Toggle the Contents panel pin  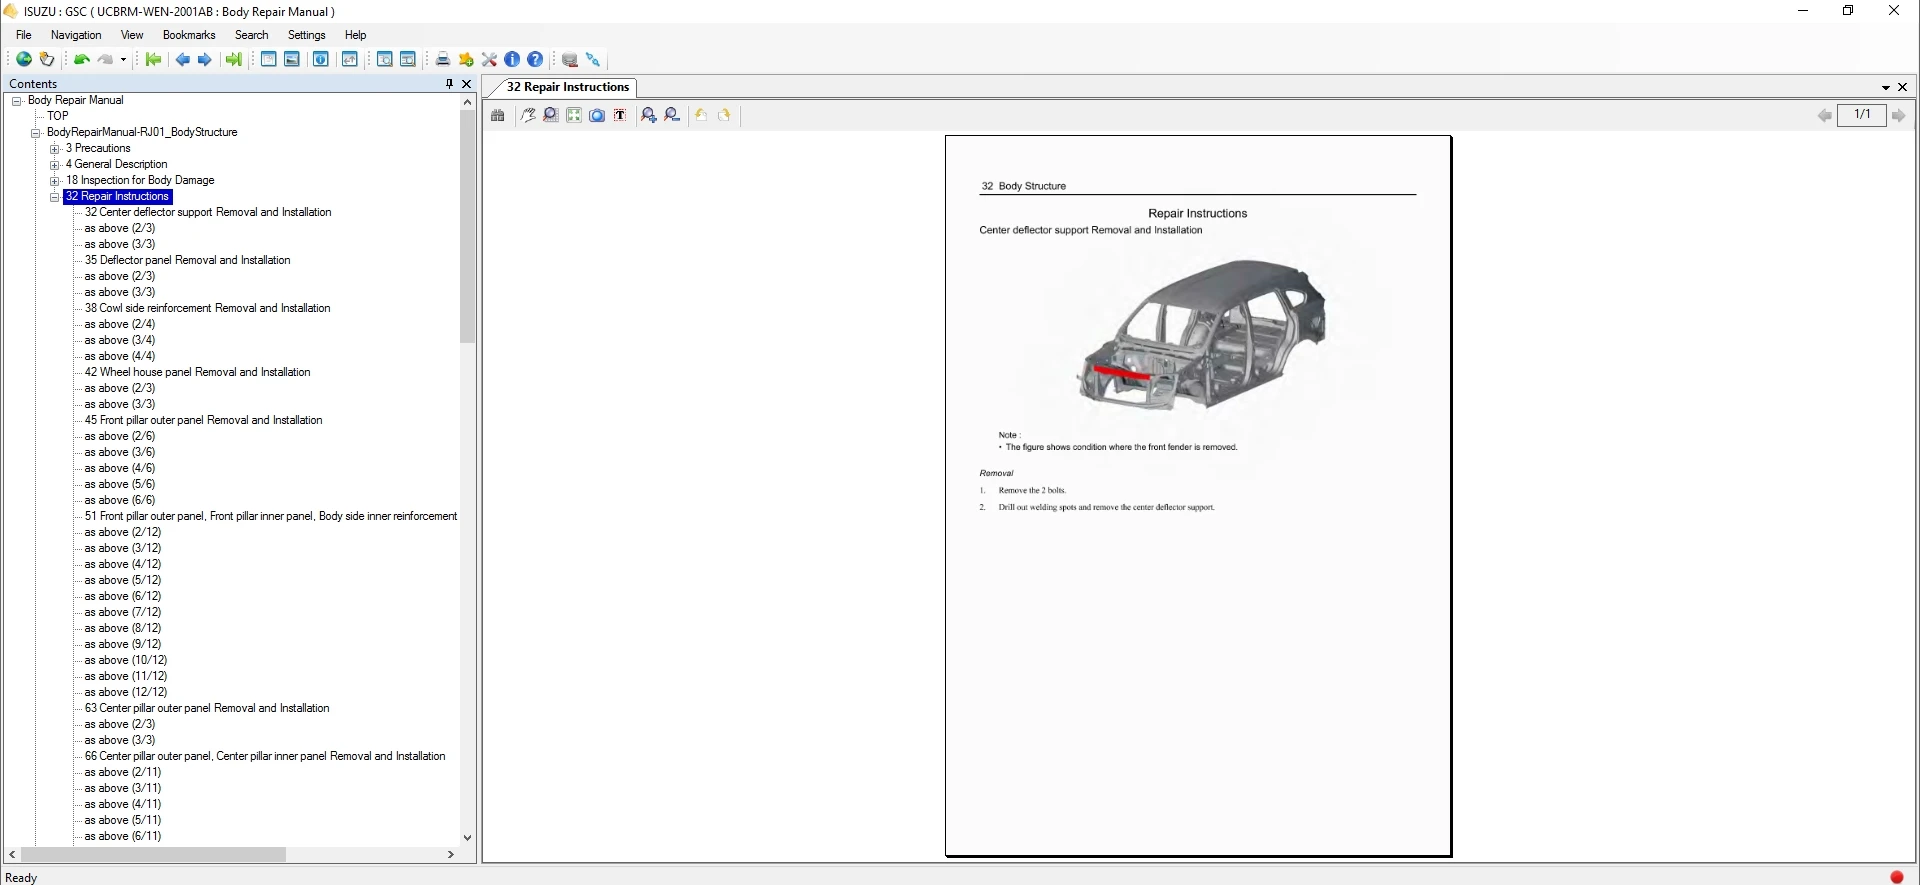pos(449,84)
